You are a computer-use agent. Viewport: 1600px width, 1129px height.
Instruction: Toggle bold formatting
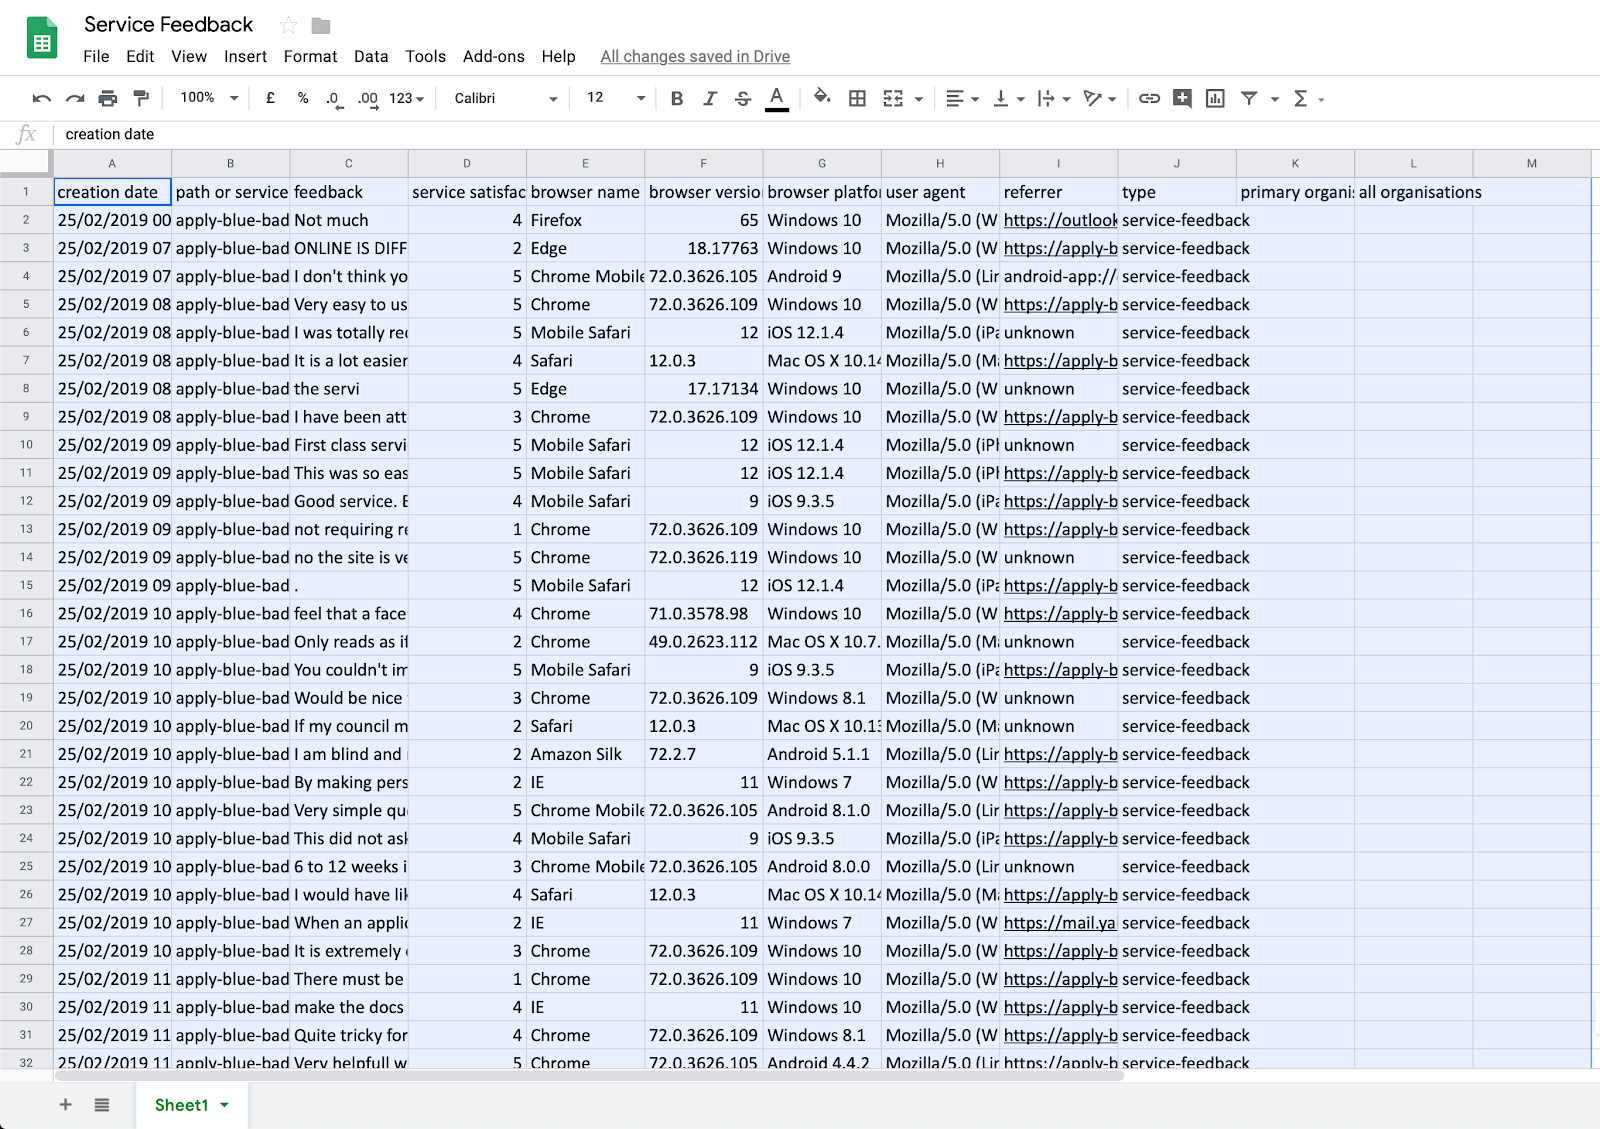pyautogui.click(x=677, y=98)
